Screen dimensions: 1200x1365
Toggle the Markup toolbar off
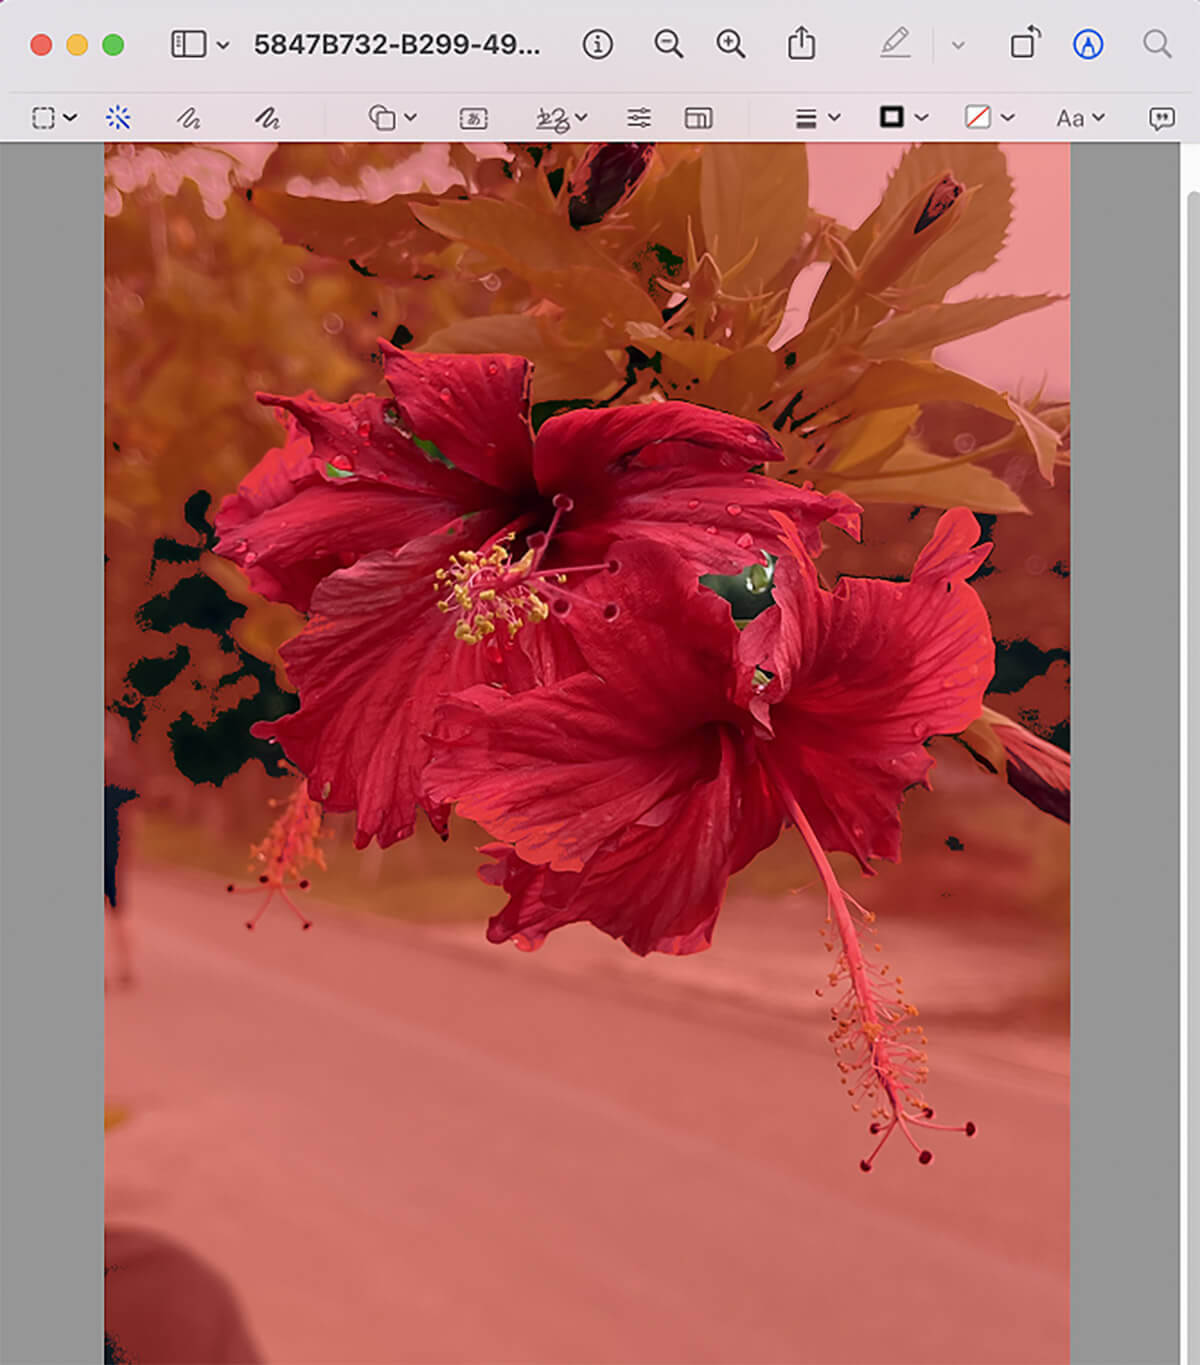click(x=1088, y=44)
